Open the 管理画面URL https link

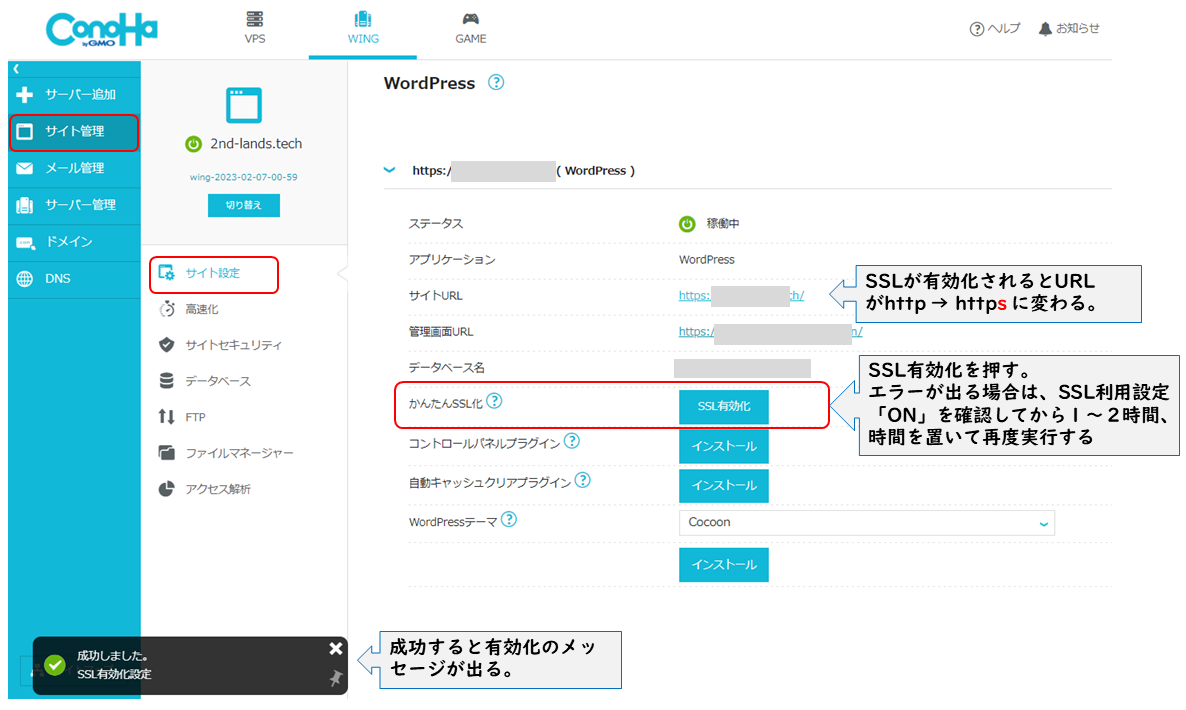770,331
